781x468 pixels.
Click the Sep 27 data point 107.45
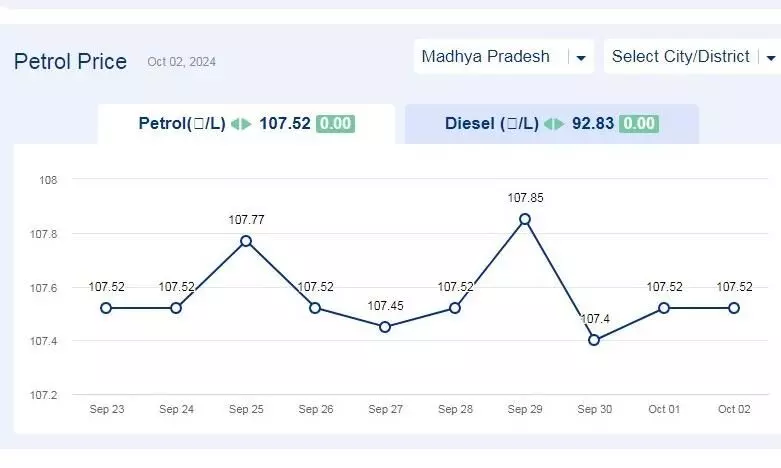(385, 327)
